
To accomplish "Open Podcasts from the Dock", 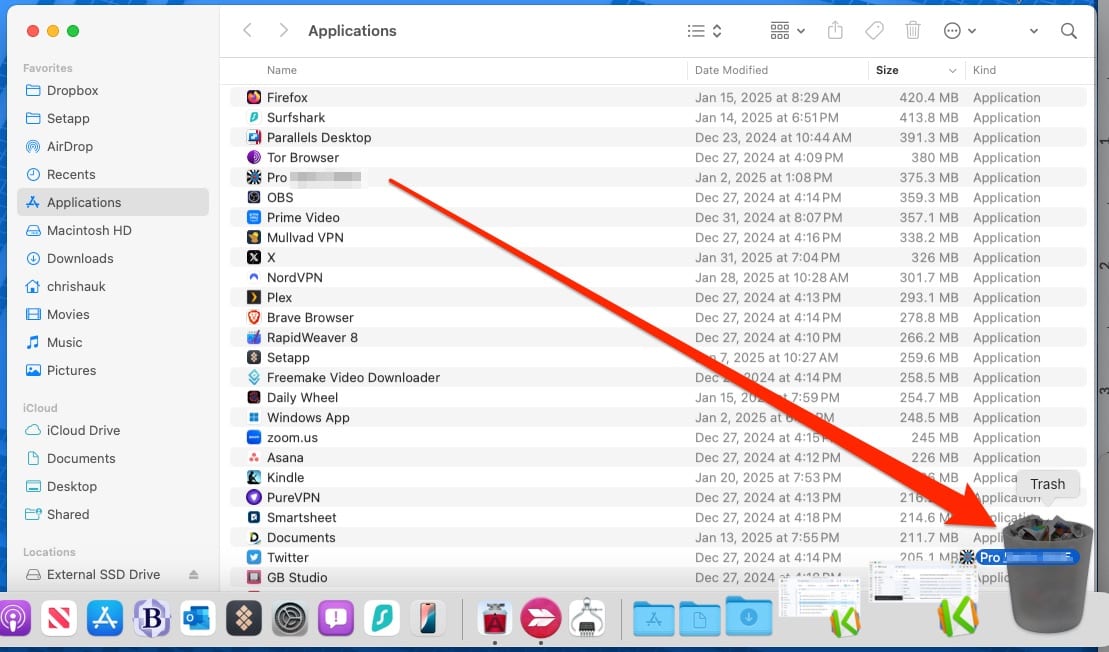I will tap(13, 617).
